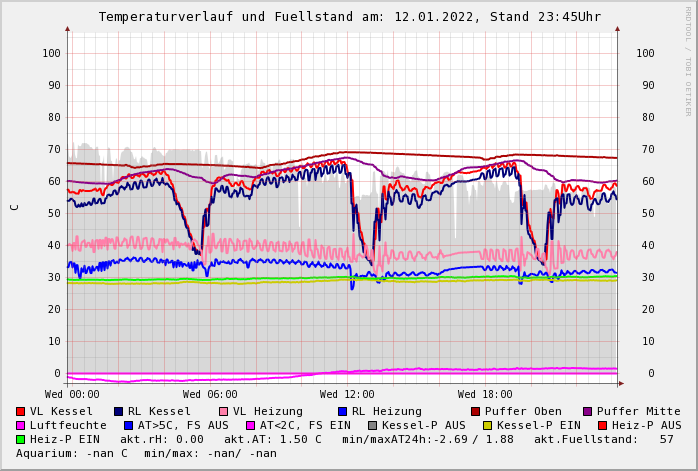Viewport: 698px width, 471px height.
Task: Click the Puffer Mitte purple legend swatch
Action: click(x=587, y=412)
